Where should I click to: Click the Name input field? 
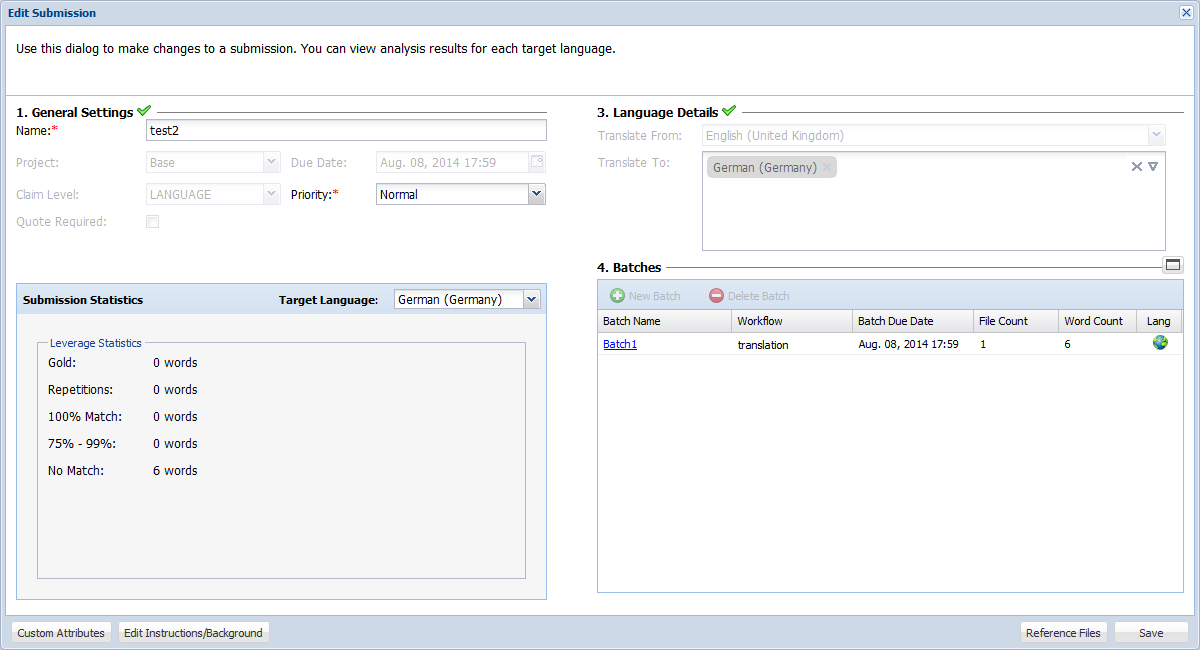click(346, 130)
